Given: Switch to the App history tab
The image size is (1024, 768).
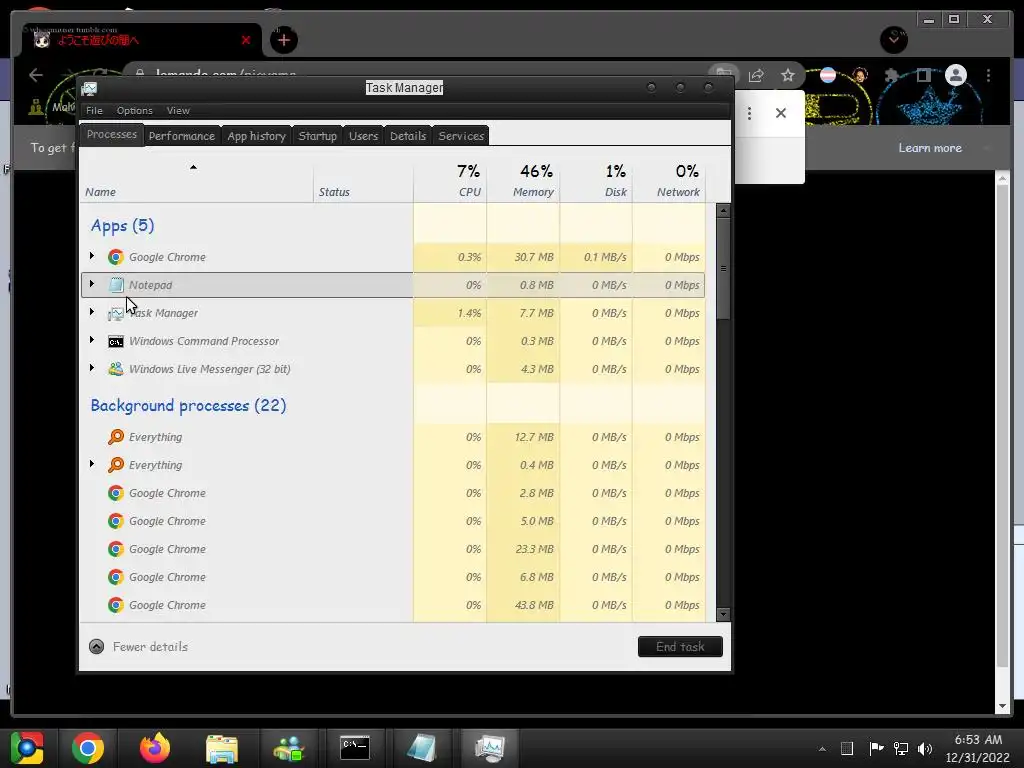Looking at the screenshot, I should [x=257, y=136].
